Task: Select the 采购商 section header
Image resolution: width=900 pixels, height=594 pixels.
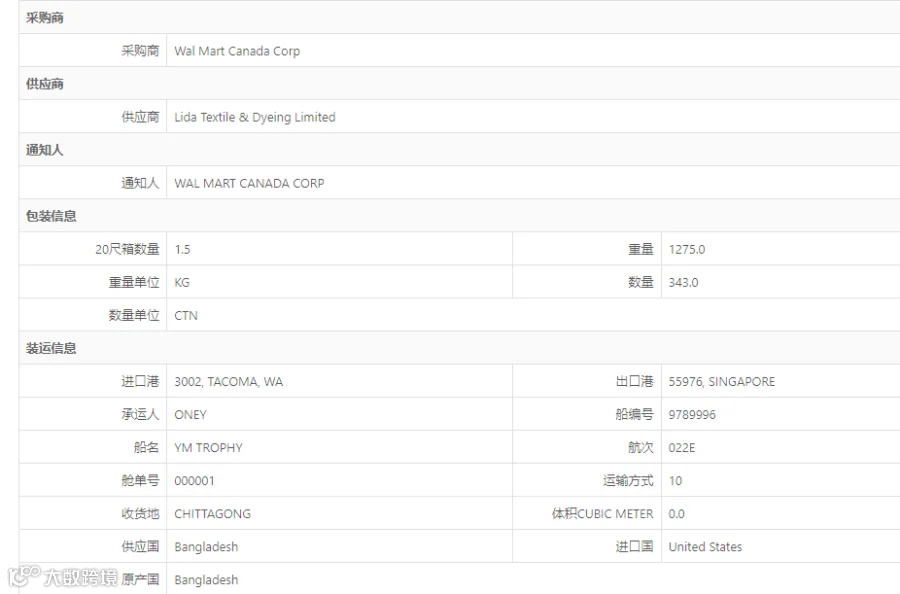Action: (45, 18)
